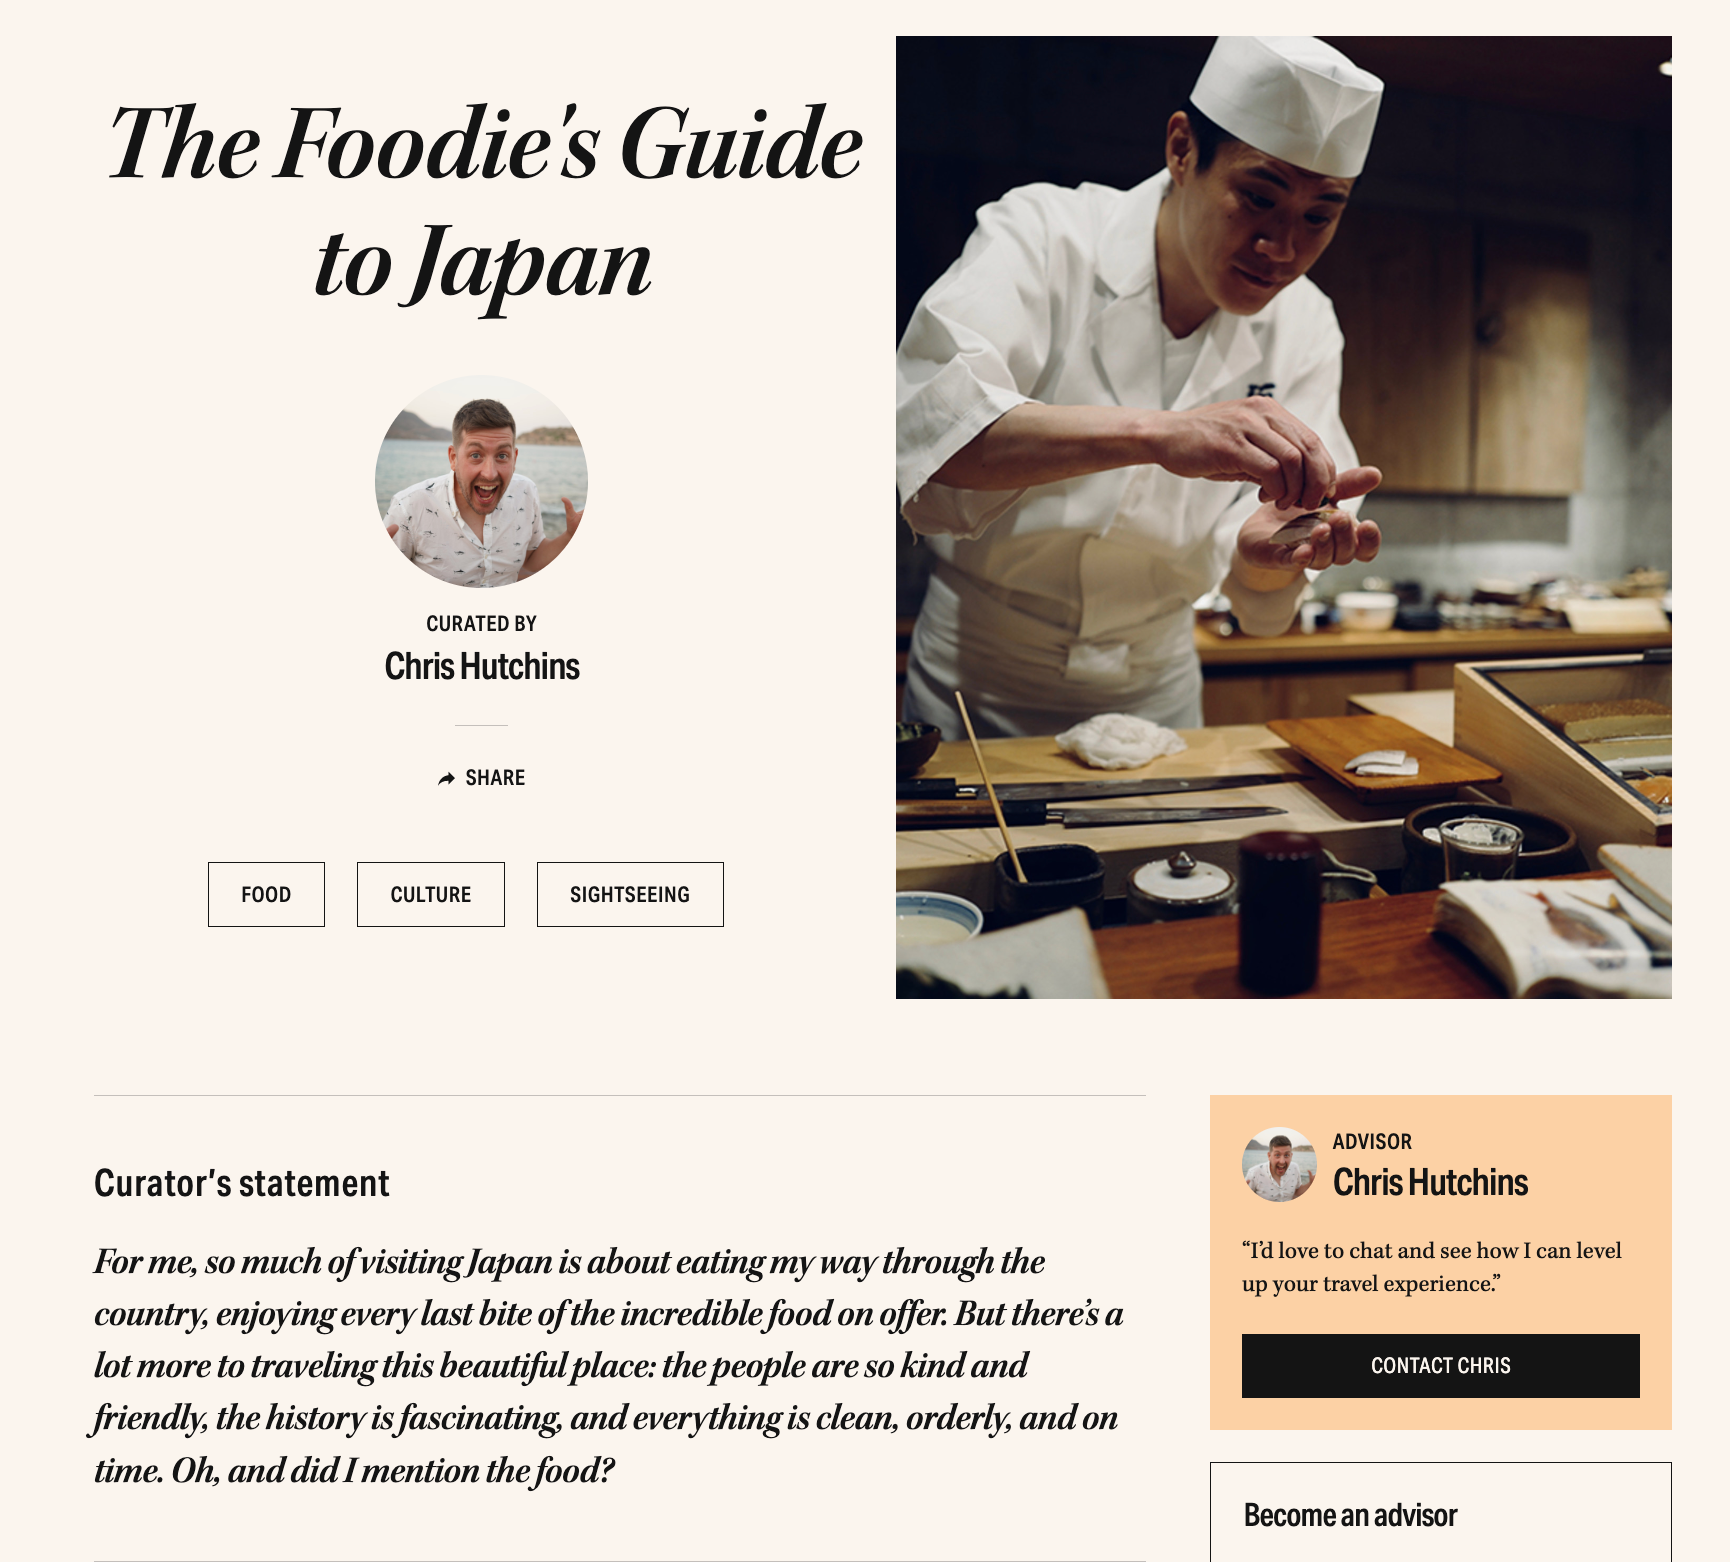Click the curator's statement paragraph
The width and height of the screenshot is (1730, 1562).
click(x=609, y=1366)
